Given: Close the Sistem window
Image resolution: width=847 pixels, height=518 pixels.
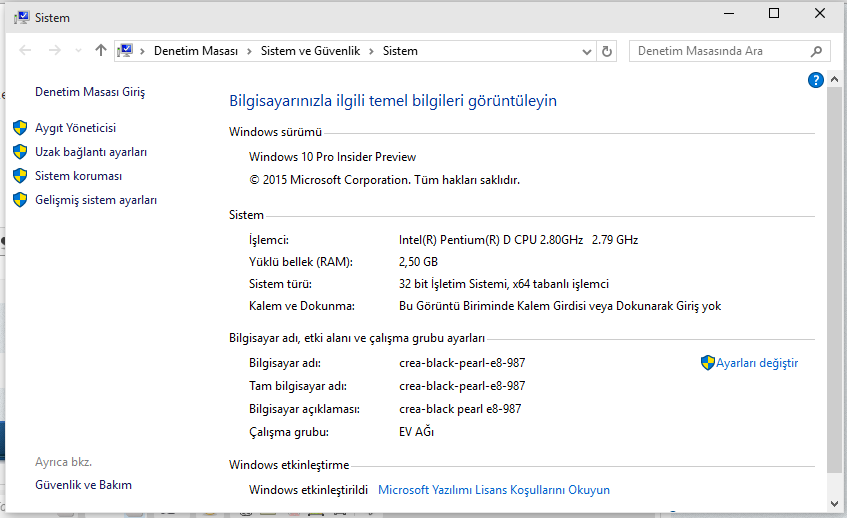Looking at the screenshot, I should [x=819, y=14].
